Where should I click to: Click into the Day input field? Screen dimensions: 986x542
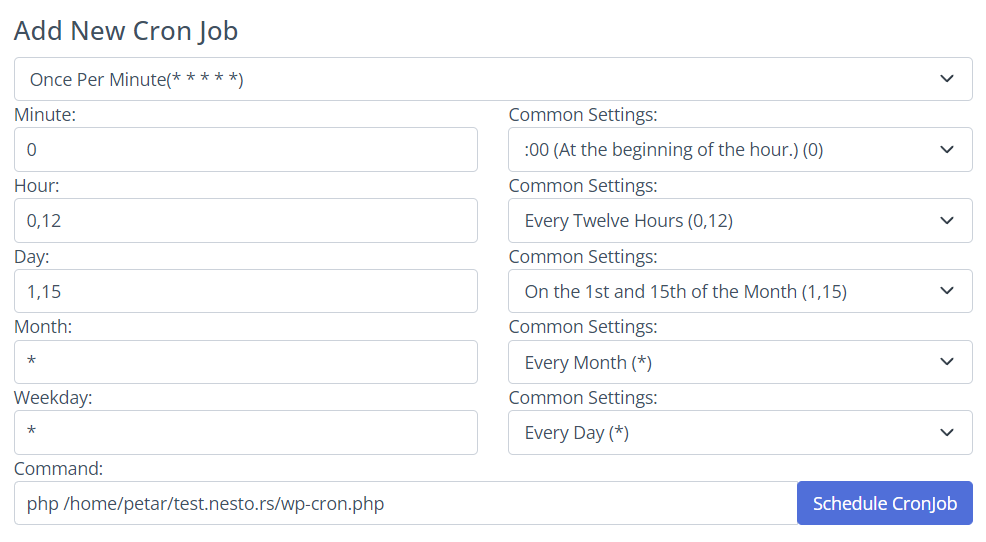[x=246, y=291]
